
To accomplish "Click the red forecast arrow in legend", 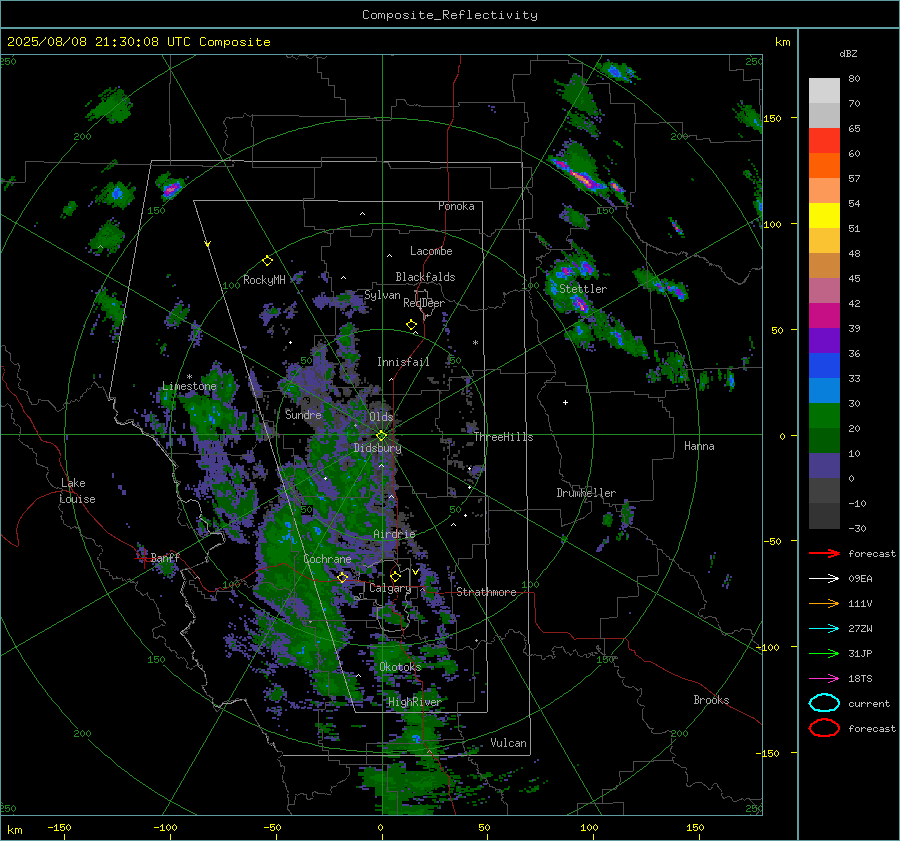I will coord(824,553).
